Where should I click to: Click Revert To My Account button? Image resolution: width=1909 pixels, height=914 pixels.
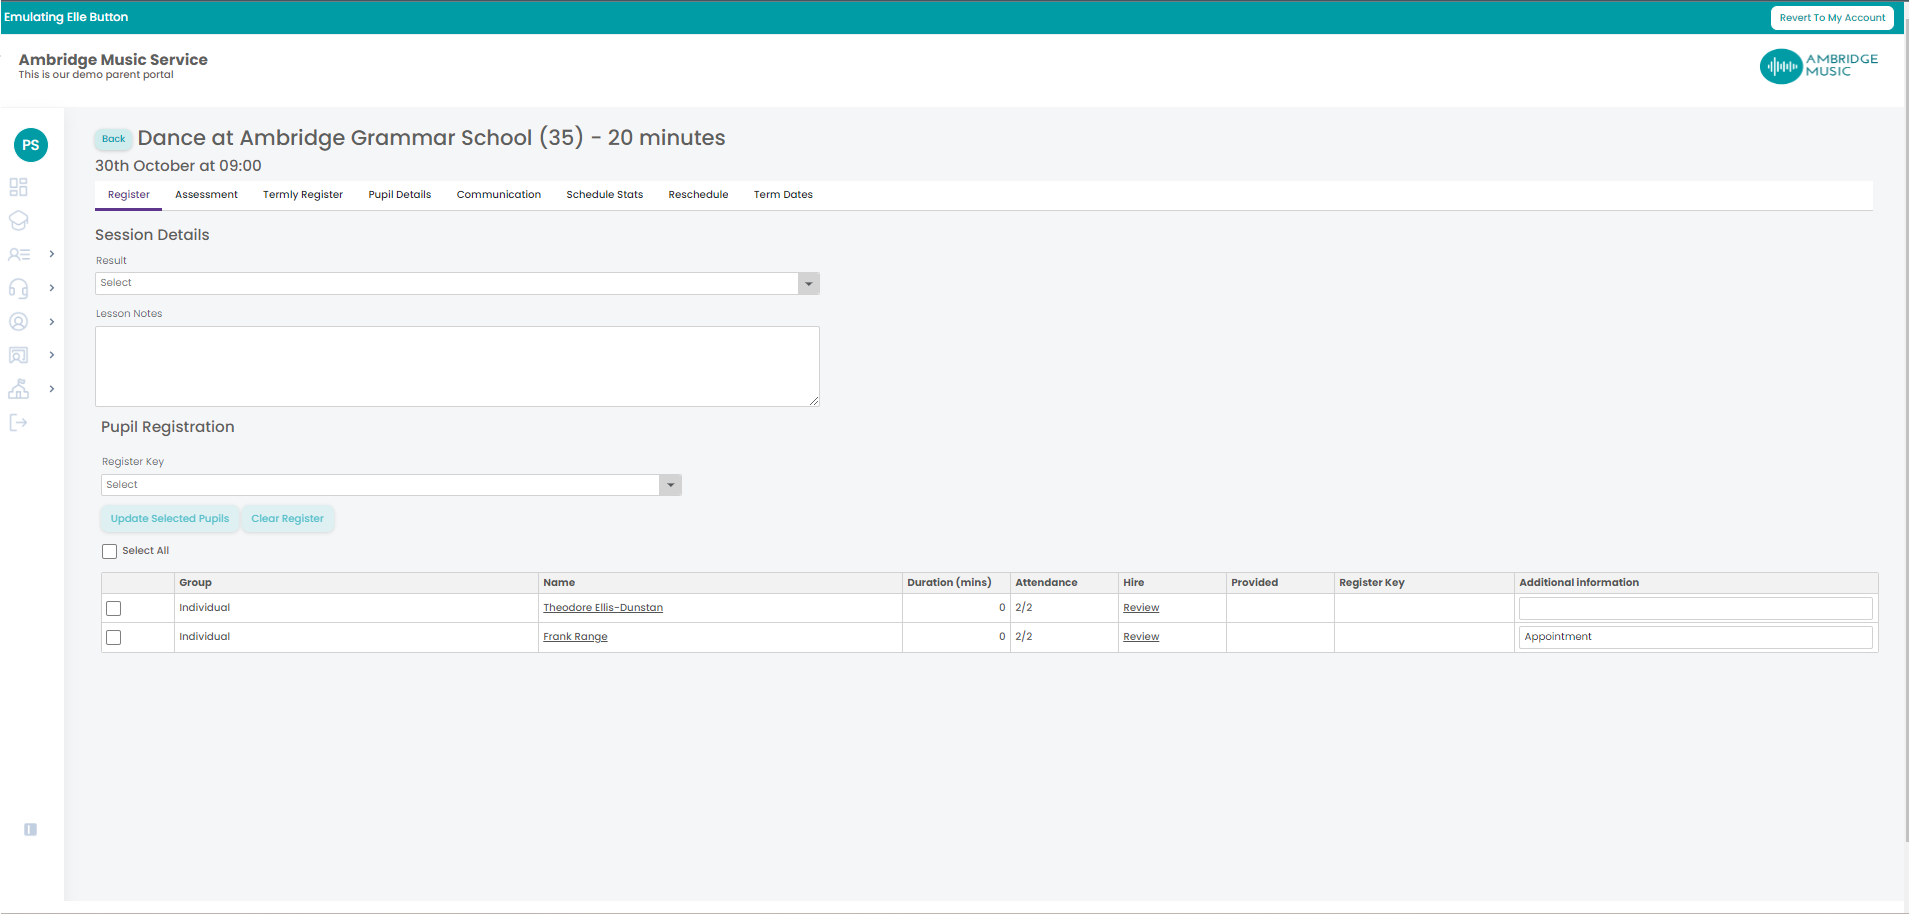click(x=1832, y=18)
